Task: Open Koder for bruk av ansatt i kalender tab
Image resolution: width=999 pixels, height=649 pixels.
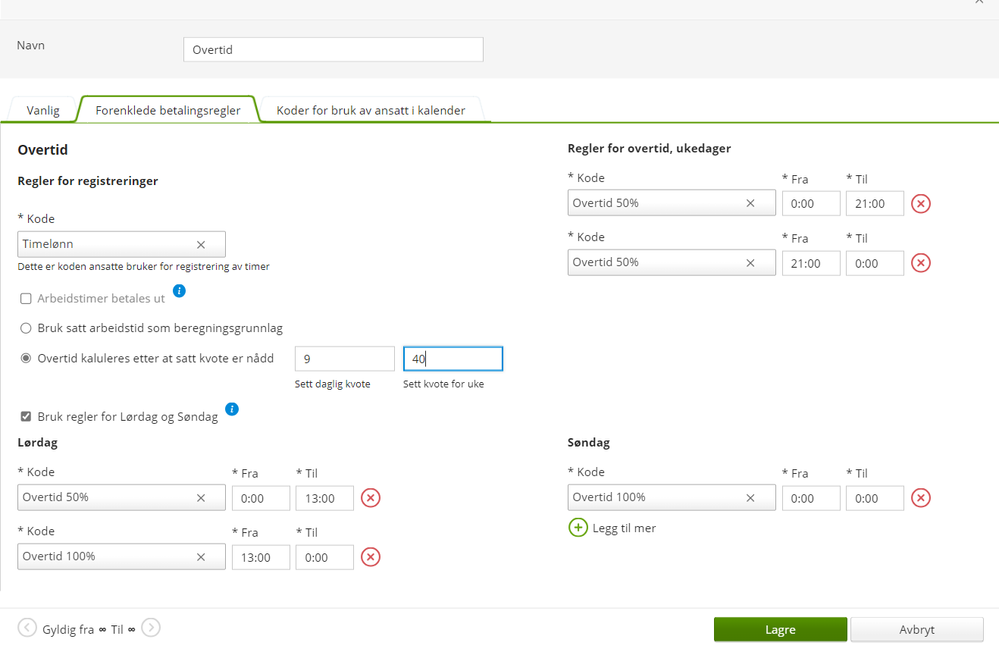Action: pyautogui.click(x=371, y=110)
